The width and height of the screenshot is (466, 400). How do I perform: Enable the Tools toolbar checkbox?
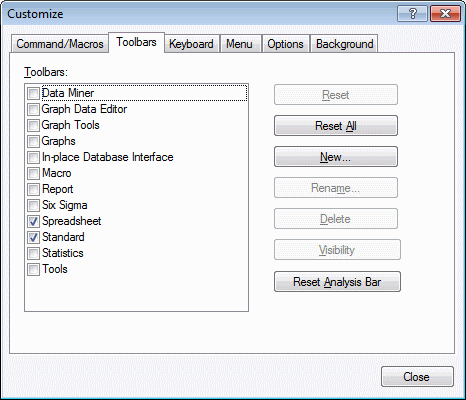[33, 269]
